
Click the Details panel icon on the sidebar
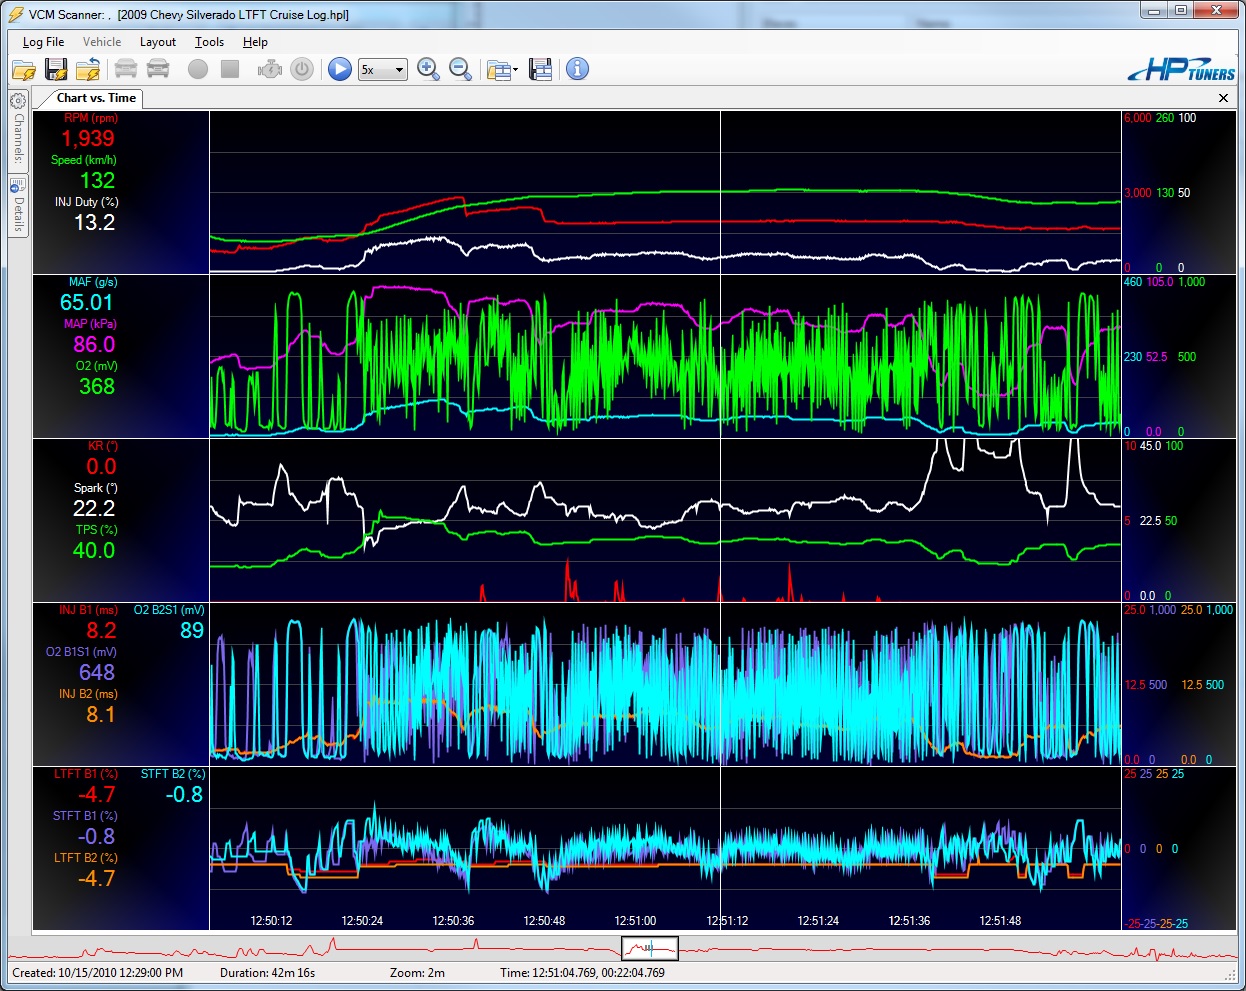(x=18, y=185)
